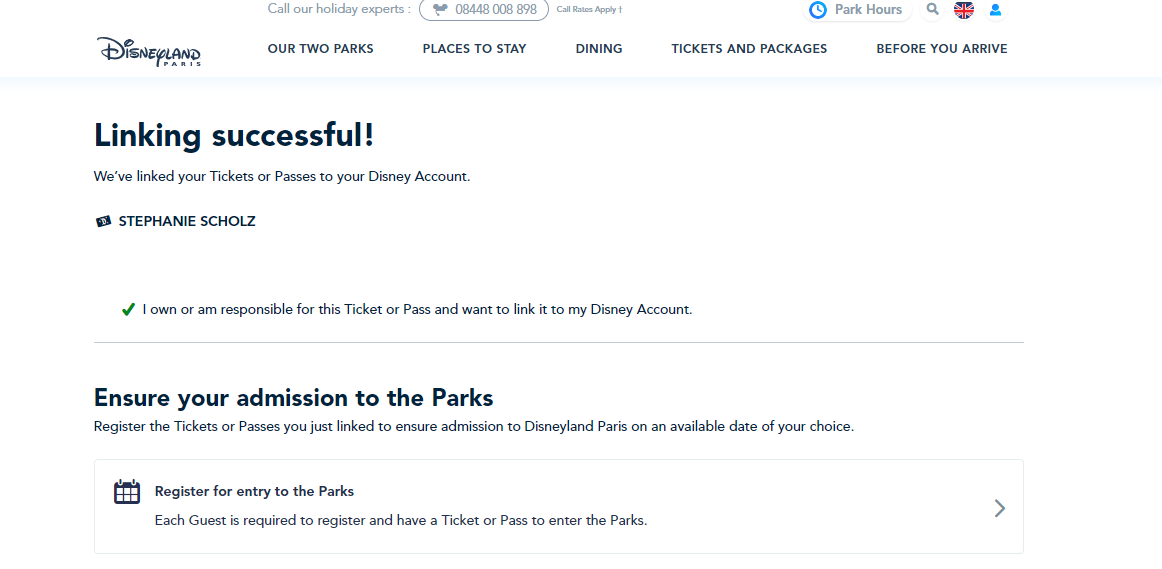Click the Stephanie Scholz ticket name
Image resolution: width=1162 pixels, height=569 pixels.
coord(187,222)
